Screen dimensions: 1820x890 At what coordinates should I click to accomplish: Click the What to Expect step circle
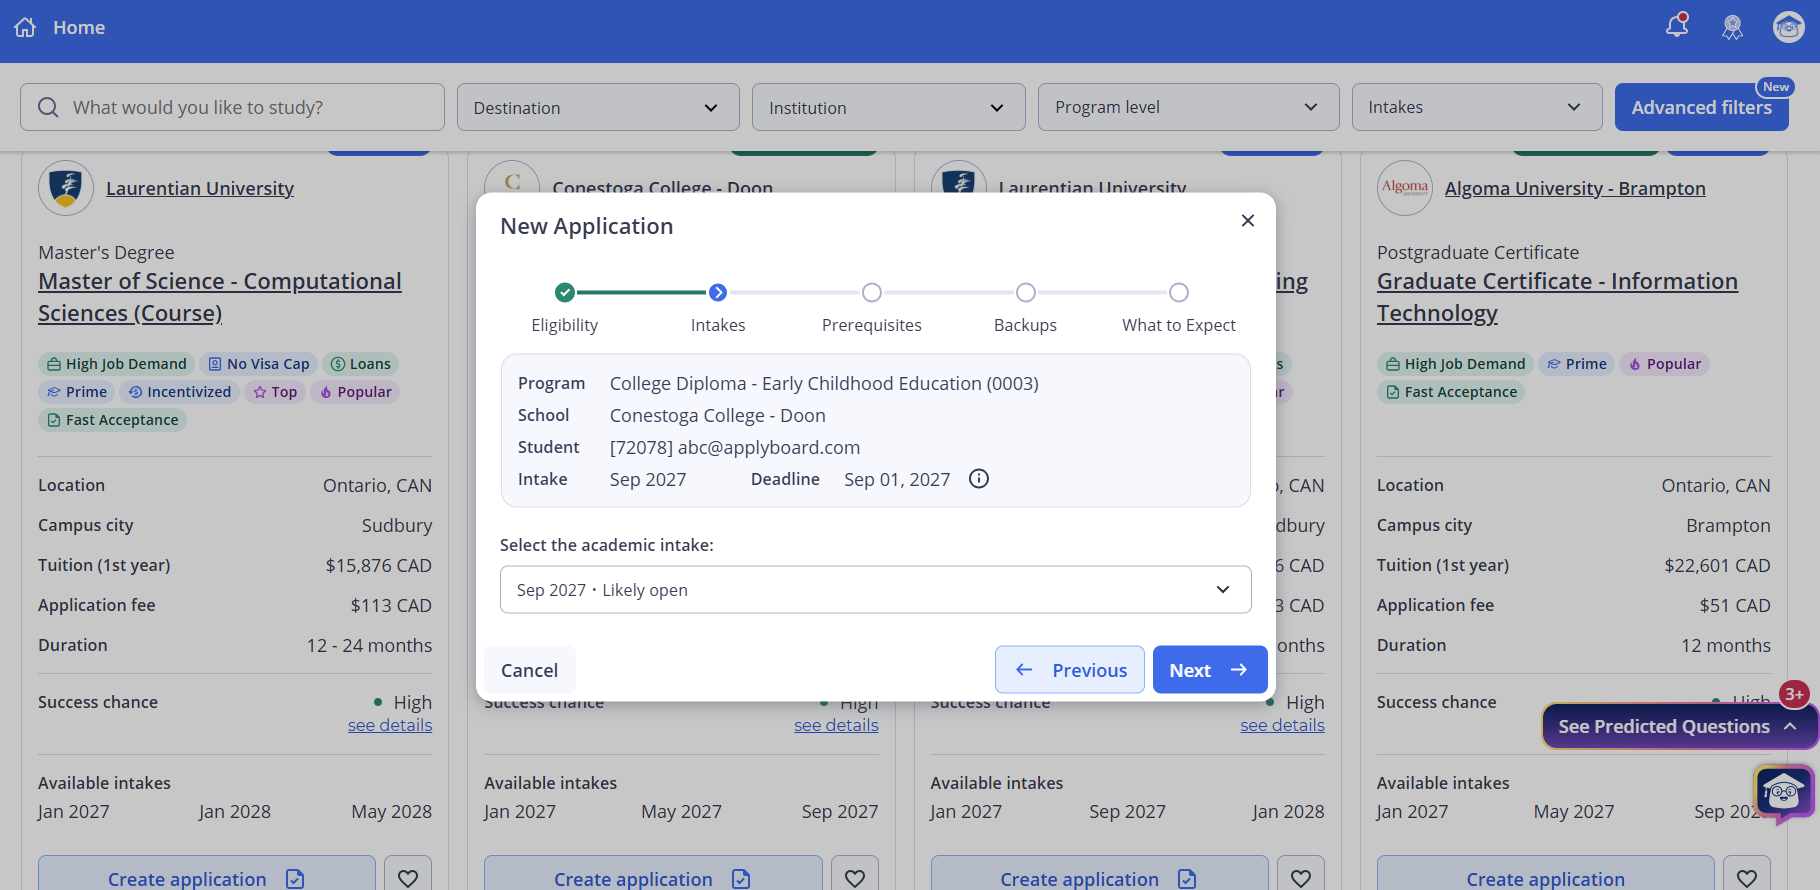1179,292
